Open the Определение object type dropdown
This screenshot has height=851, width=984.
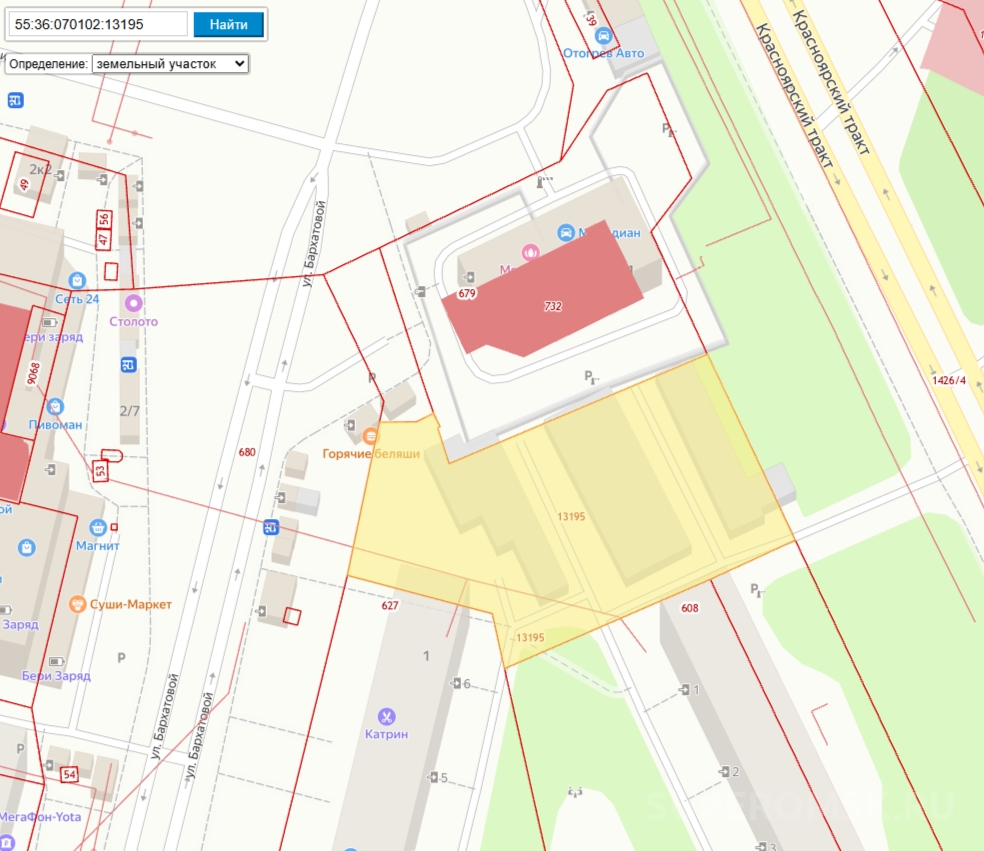(x=169, y=63)
